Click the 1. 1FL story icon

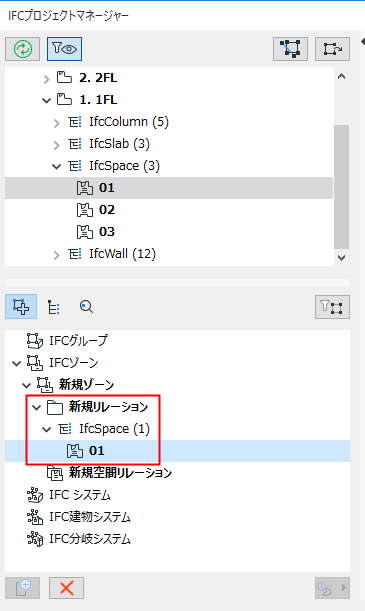click(64, 99)
